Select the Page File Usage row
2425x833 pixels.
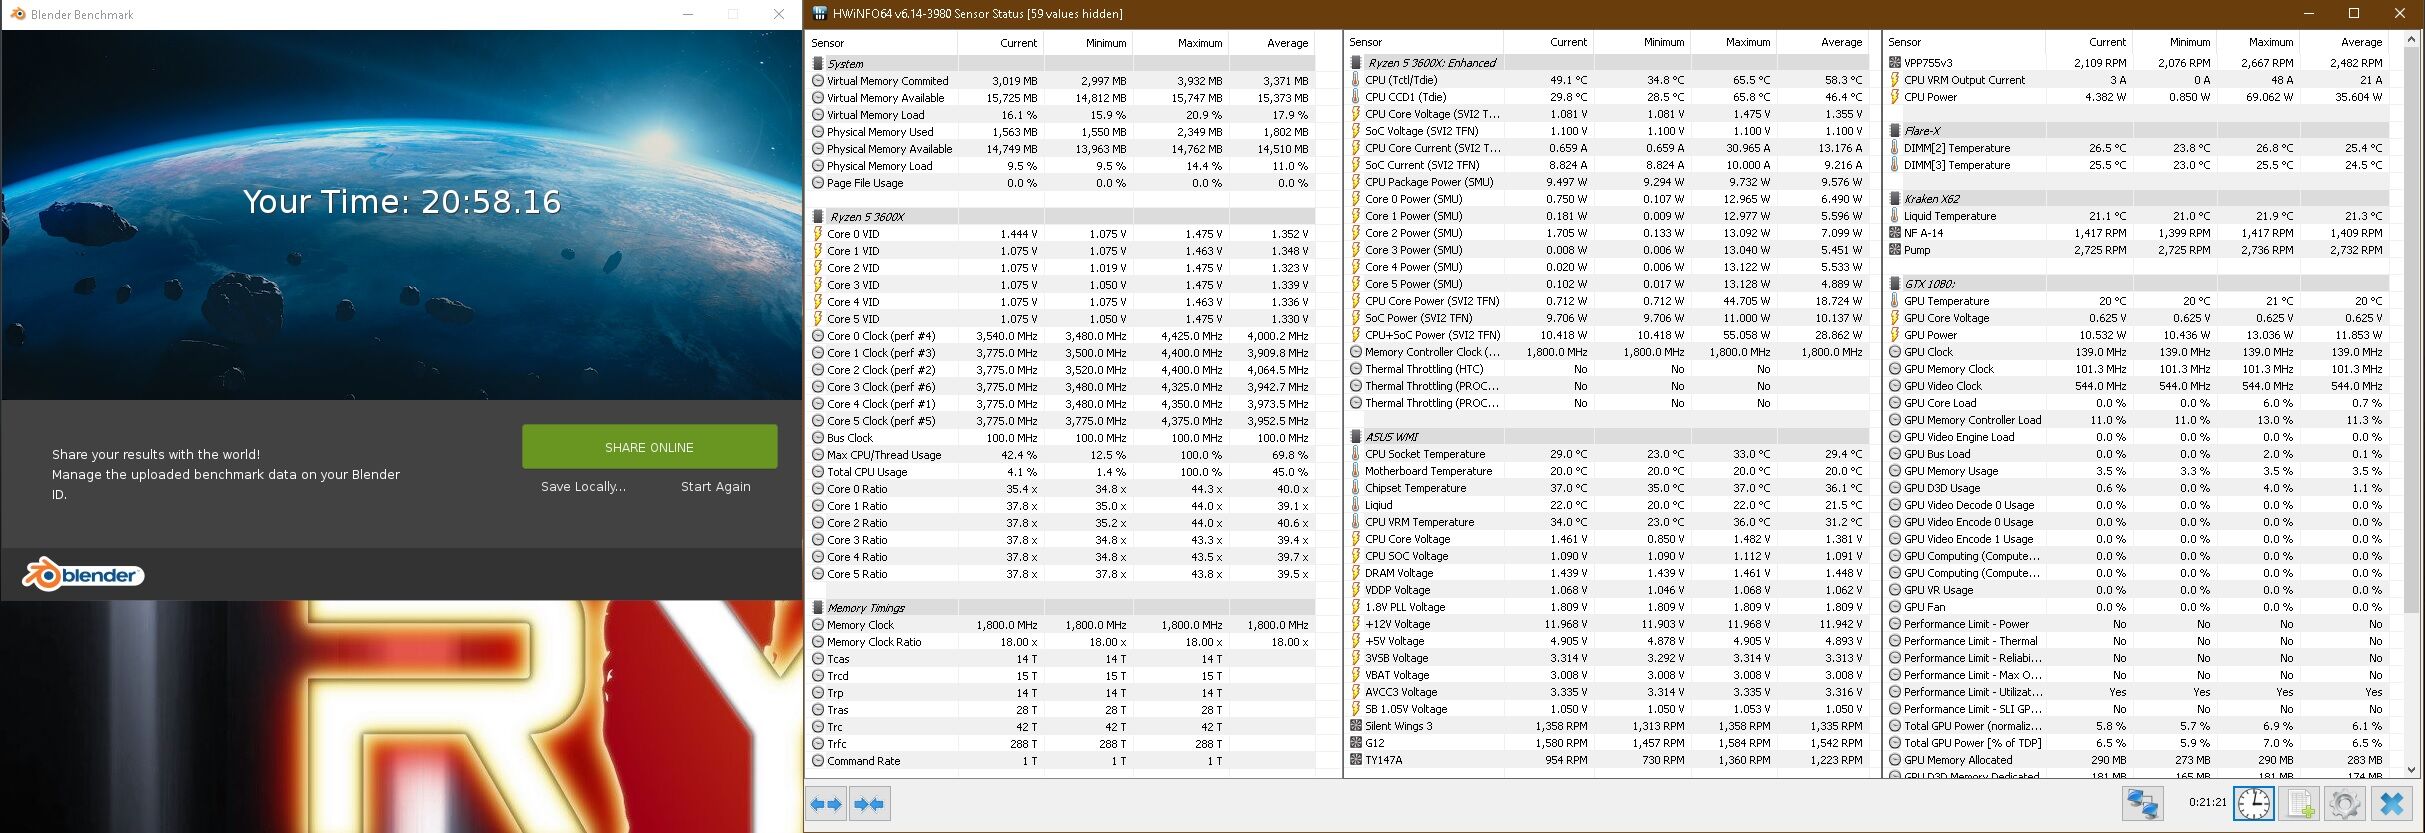(1060, 182)
